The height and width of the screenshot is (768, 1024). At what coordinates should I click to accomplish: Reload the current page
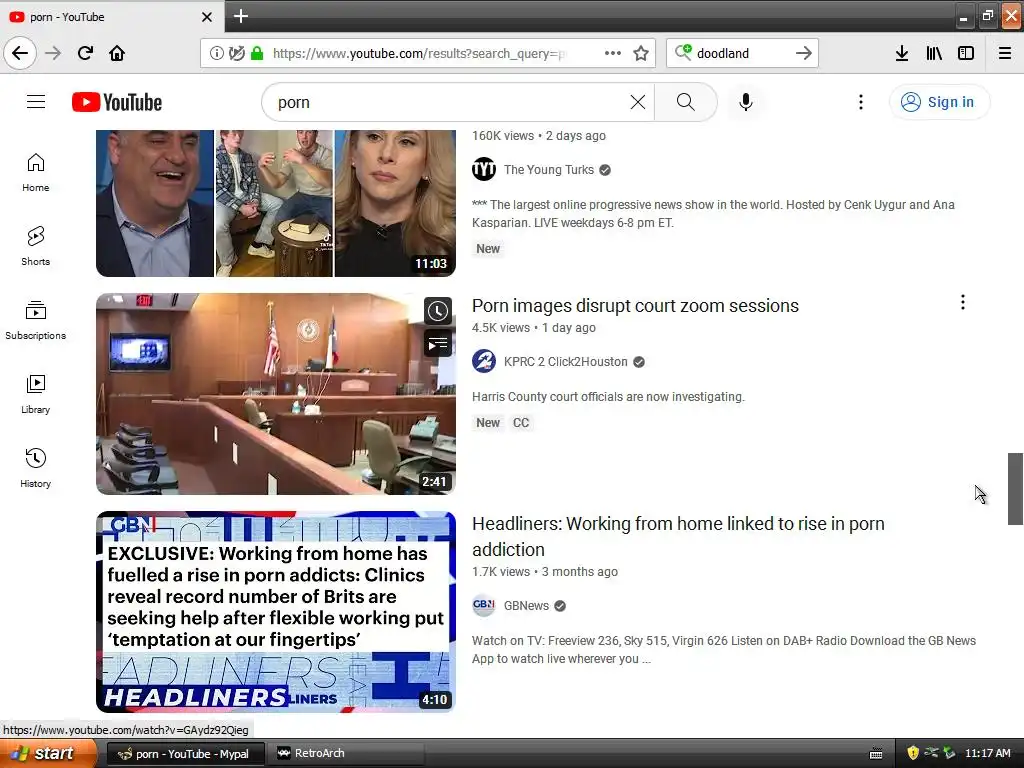click(85, 53)
